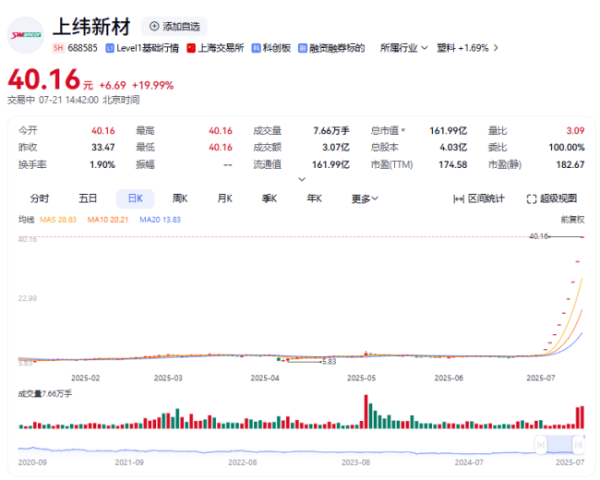Switch to 月K chart tab
This screenshot has width=600, height=480.
tap(225, 198)
